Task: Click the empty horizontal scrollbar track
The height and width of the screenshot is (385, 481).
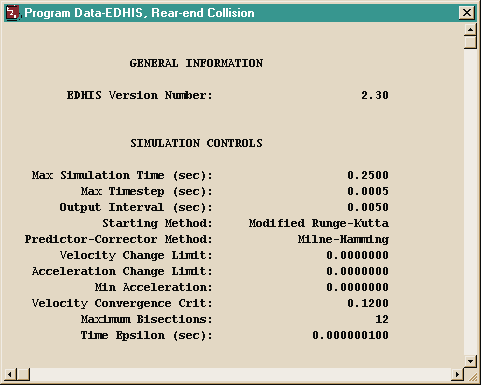Action: pyautogui.click(x=240, y=374)
